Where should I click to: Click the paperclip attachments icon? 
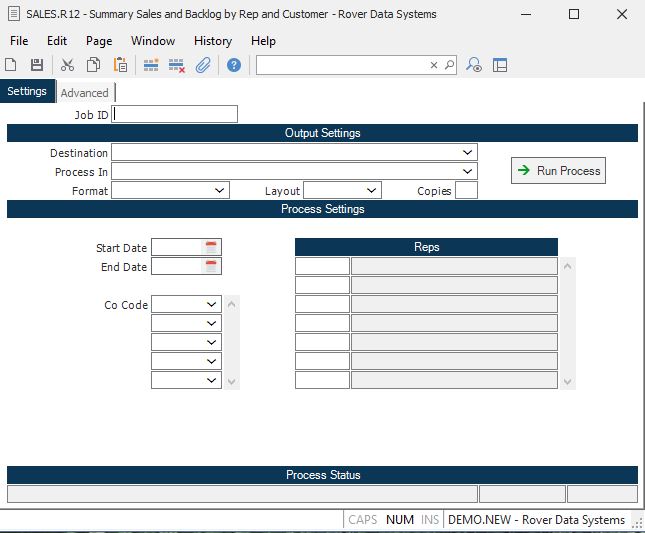click(203, 65)
